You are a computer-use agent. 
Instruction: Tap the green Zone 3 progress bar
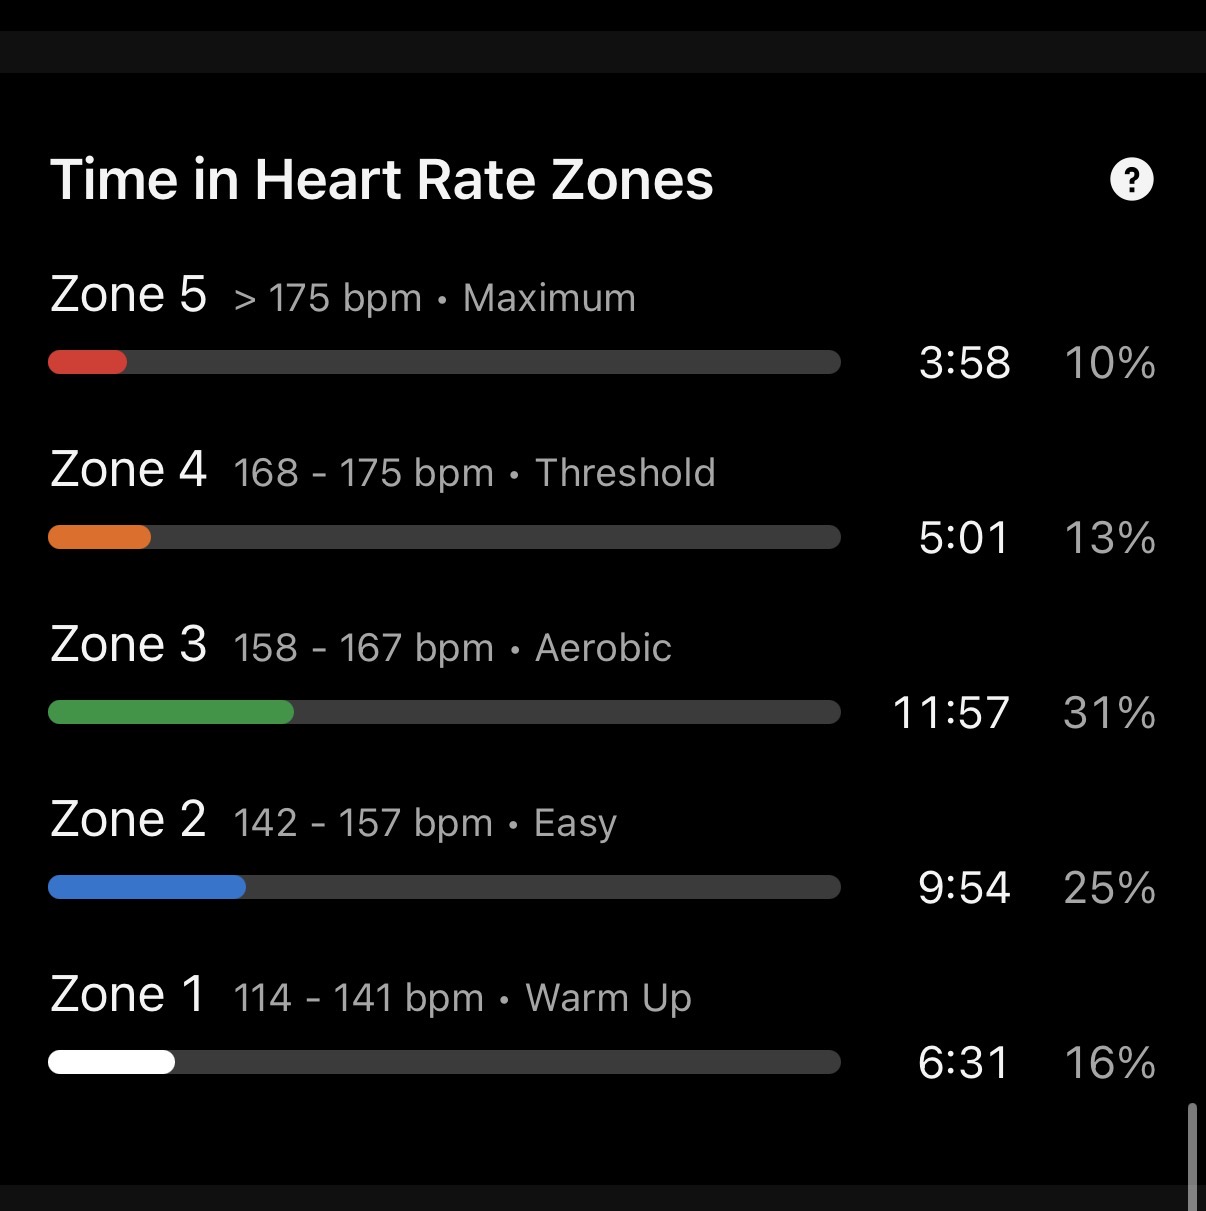coord(171,712)
